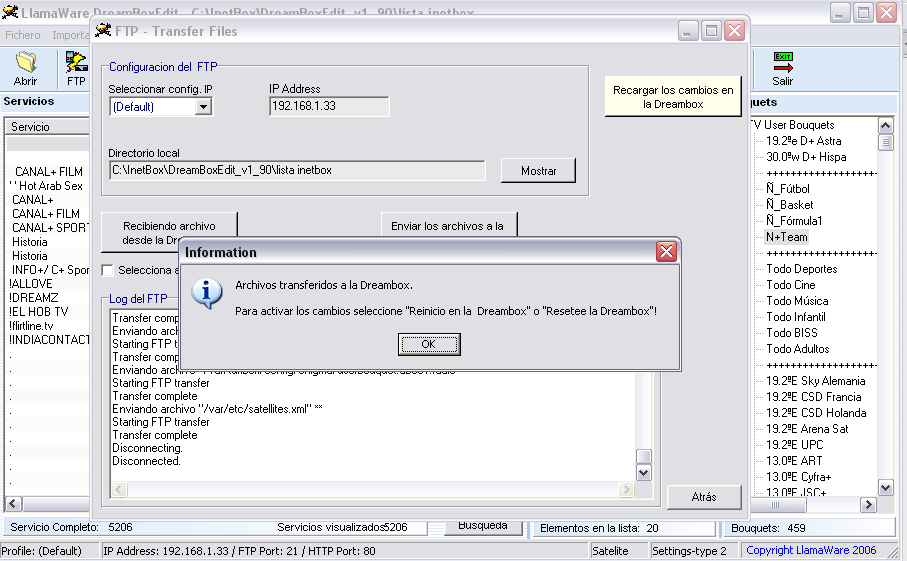Select the Todo Música bouquet
Image resolution: width=907 pixels, height=561 pixels.
coord(797,301)
